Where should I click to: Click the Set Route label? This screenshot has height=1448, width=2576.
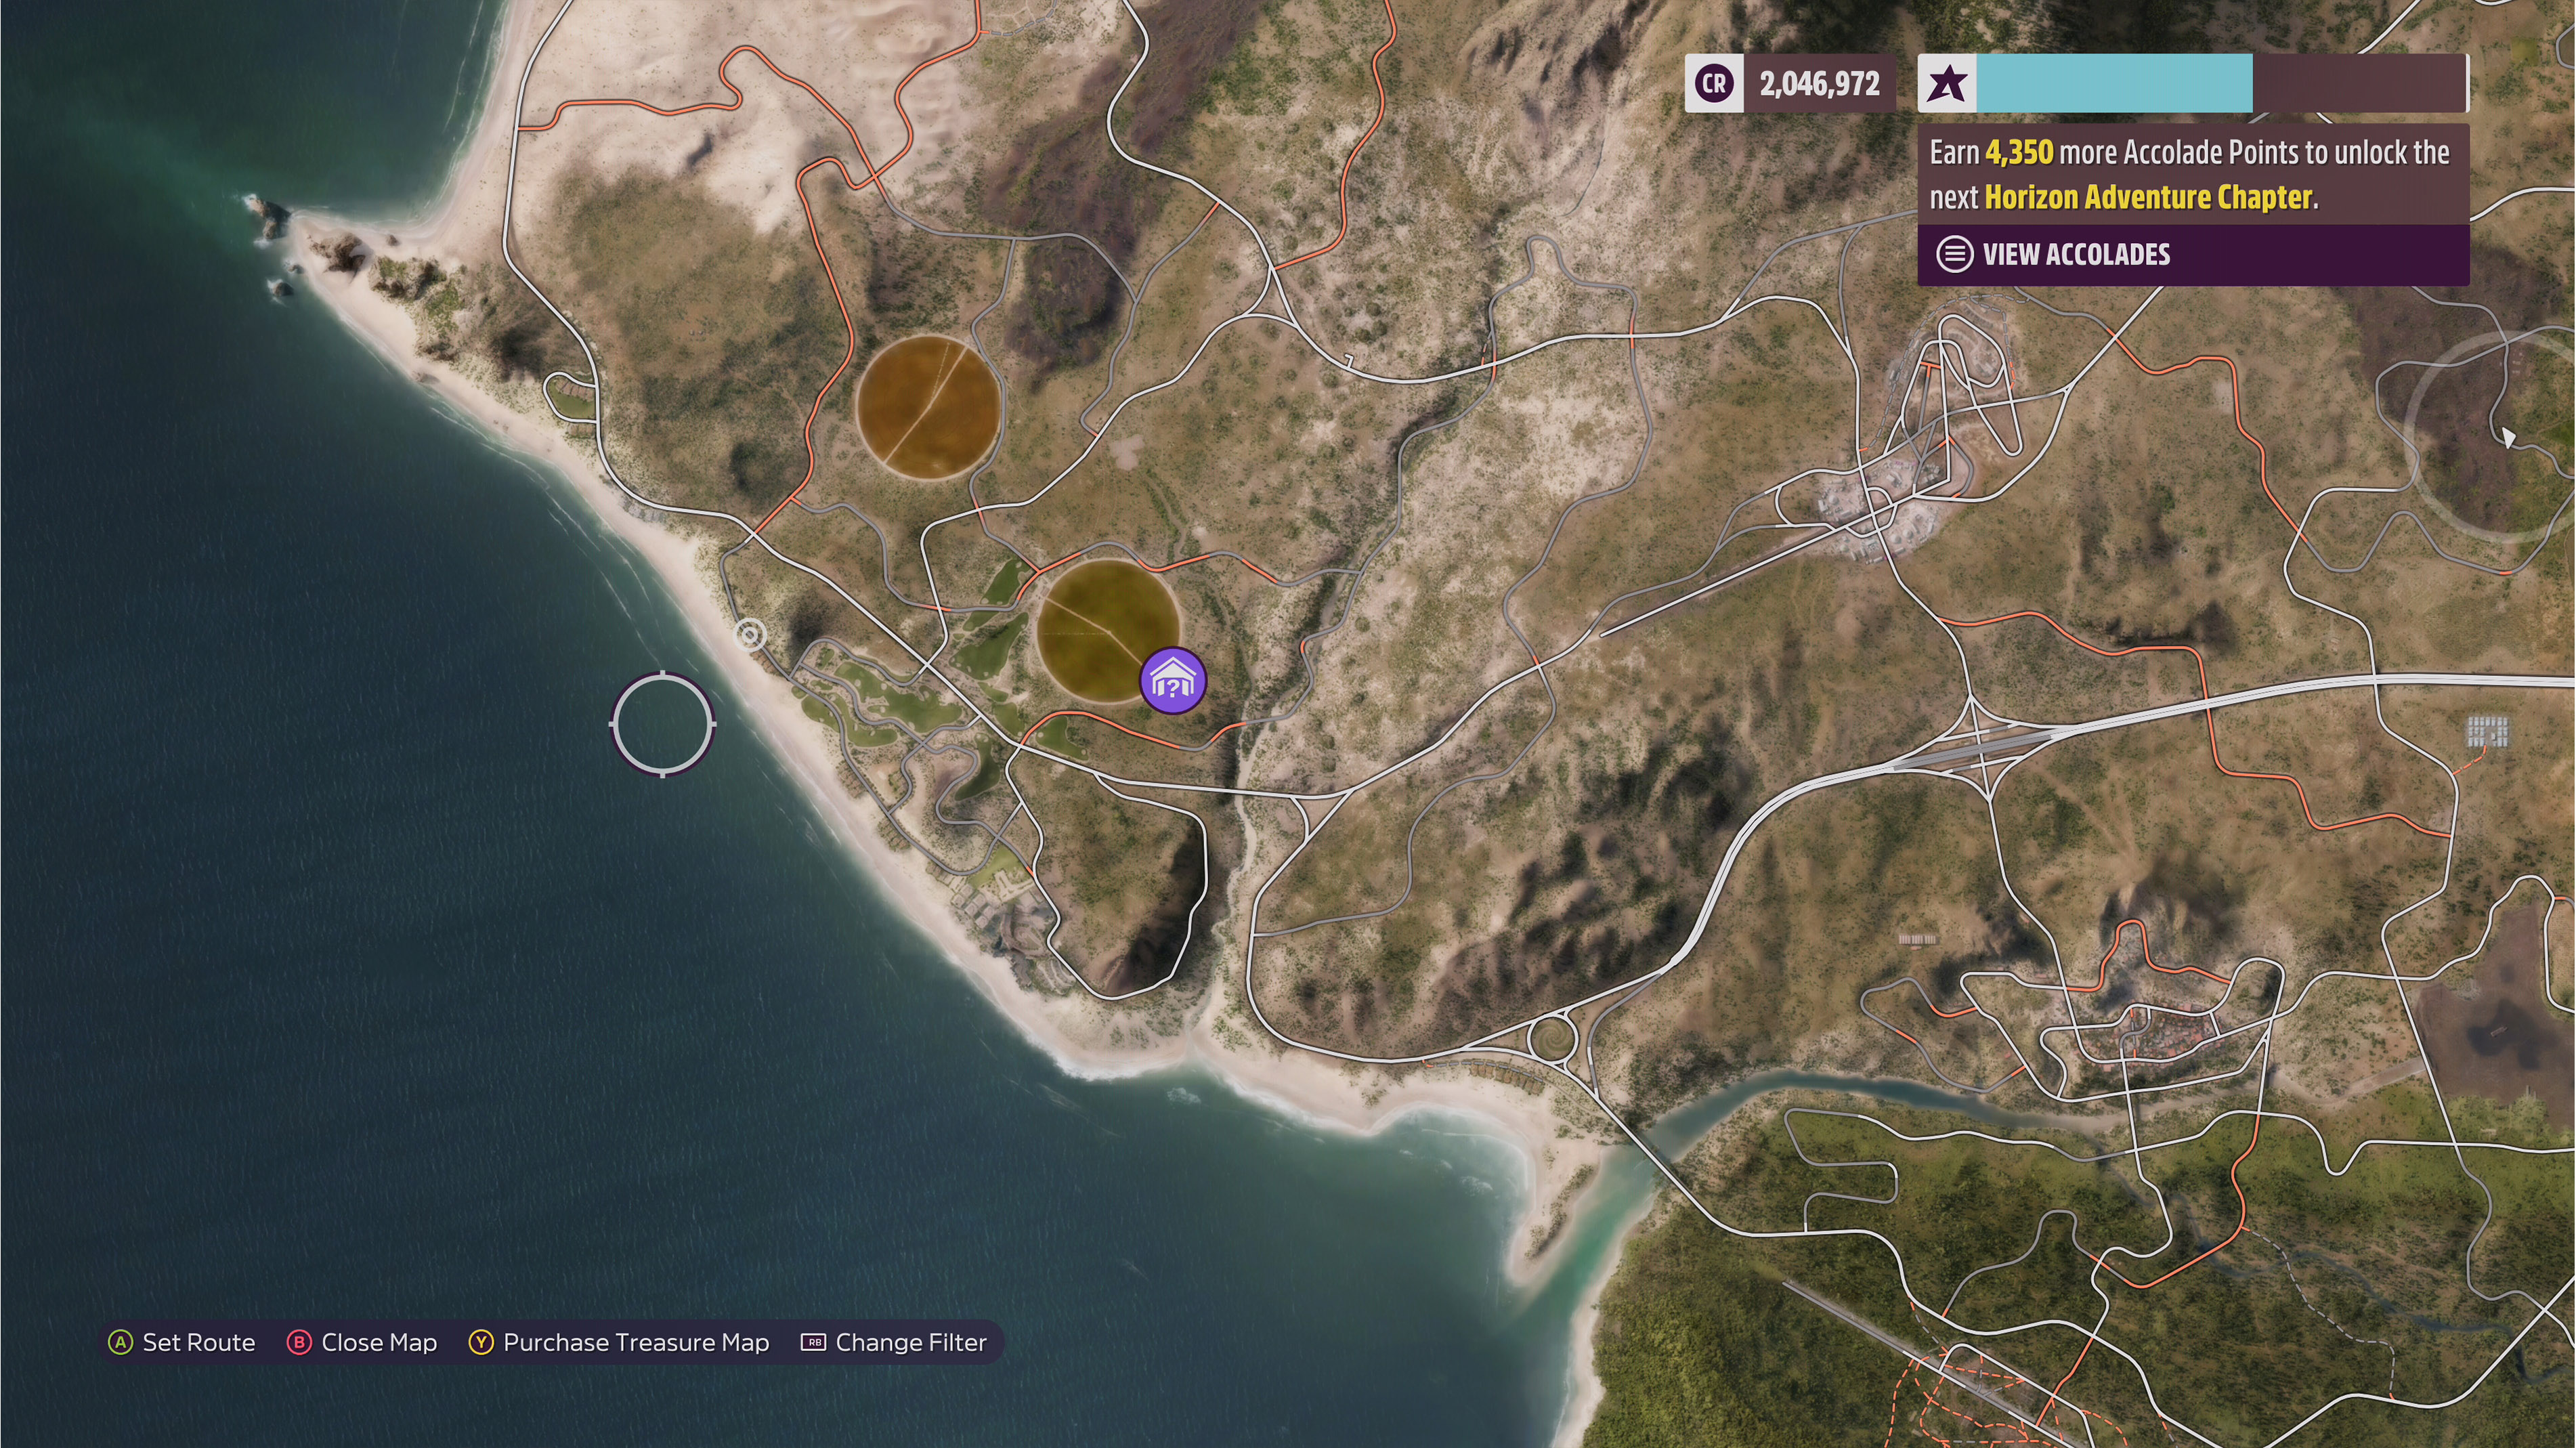(x=199, y=1342)
